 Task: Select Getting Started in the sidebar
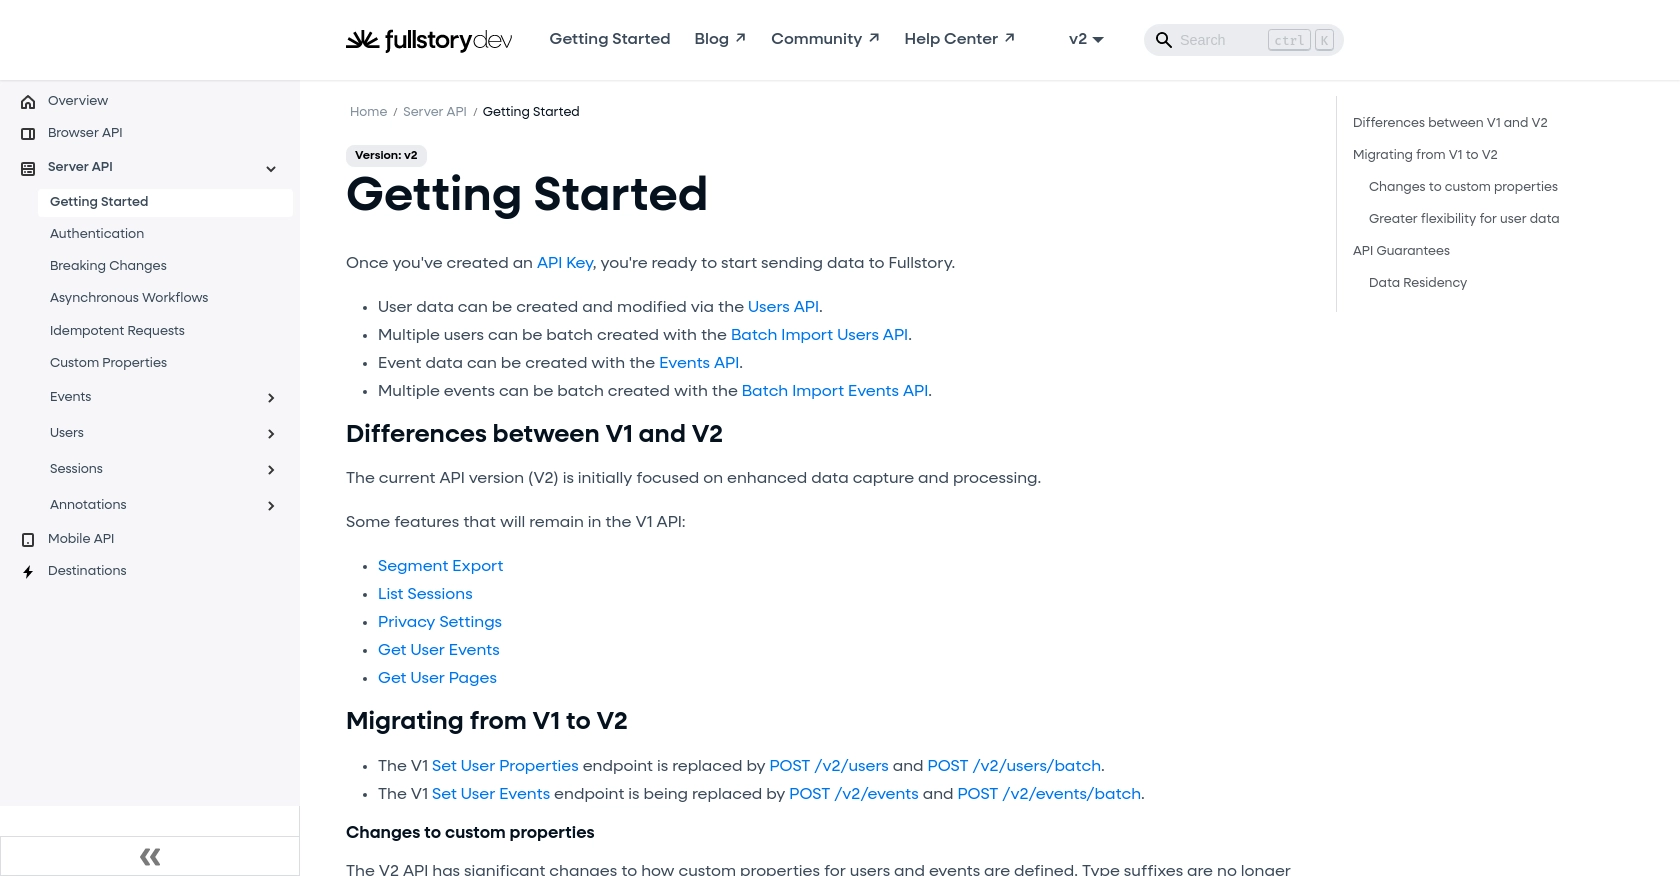[x=165, y=202]
